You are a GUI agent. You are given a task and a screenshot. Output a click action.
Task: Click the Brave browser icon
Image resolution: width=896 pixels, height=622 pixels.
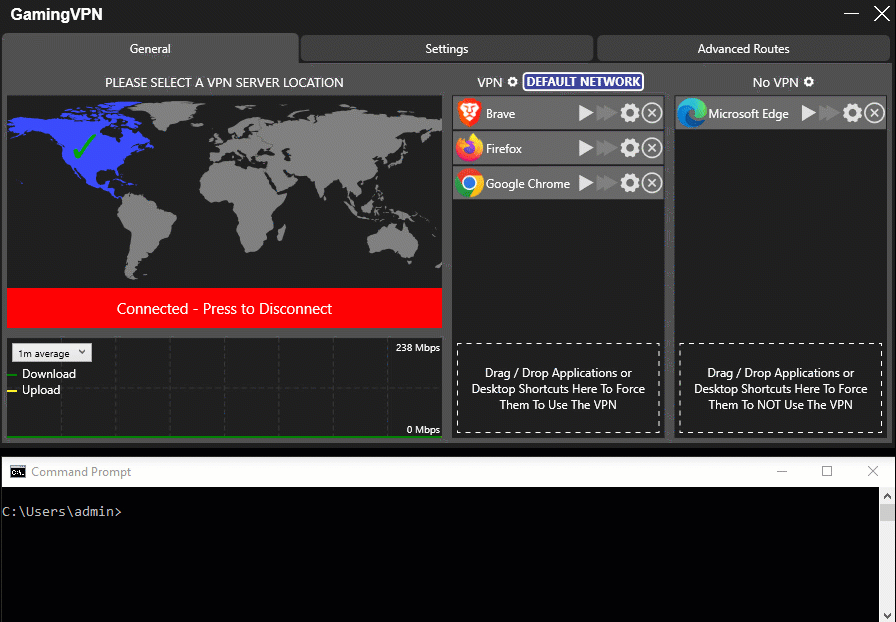click(x=469, y=114)
